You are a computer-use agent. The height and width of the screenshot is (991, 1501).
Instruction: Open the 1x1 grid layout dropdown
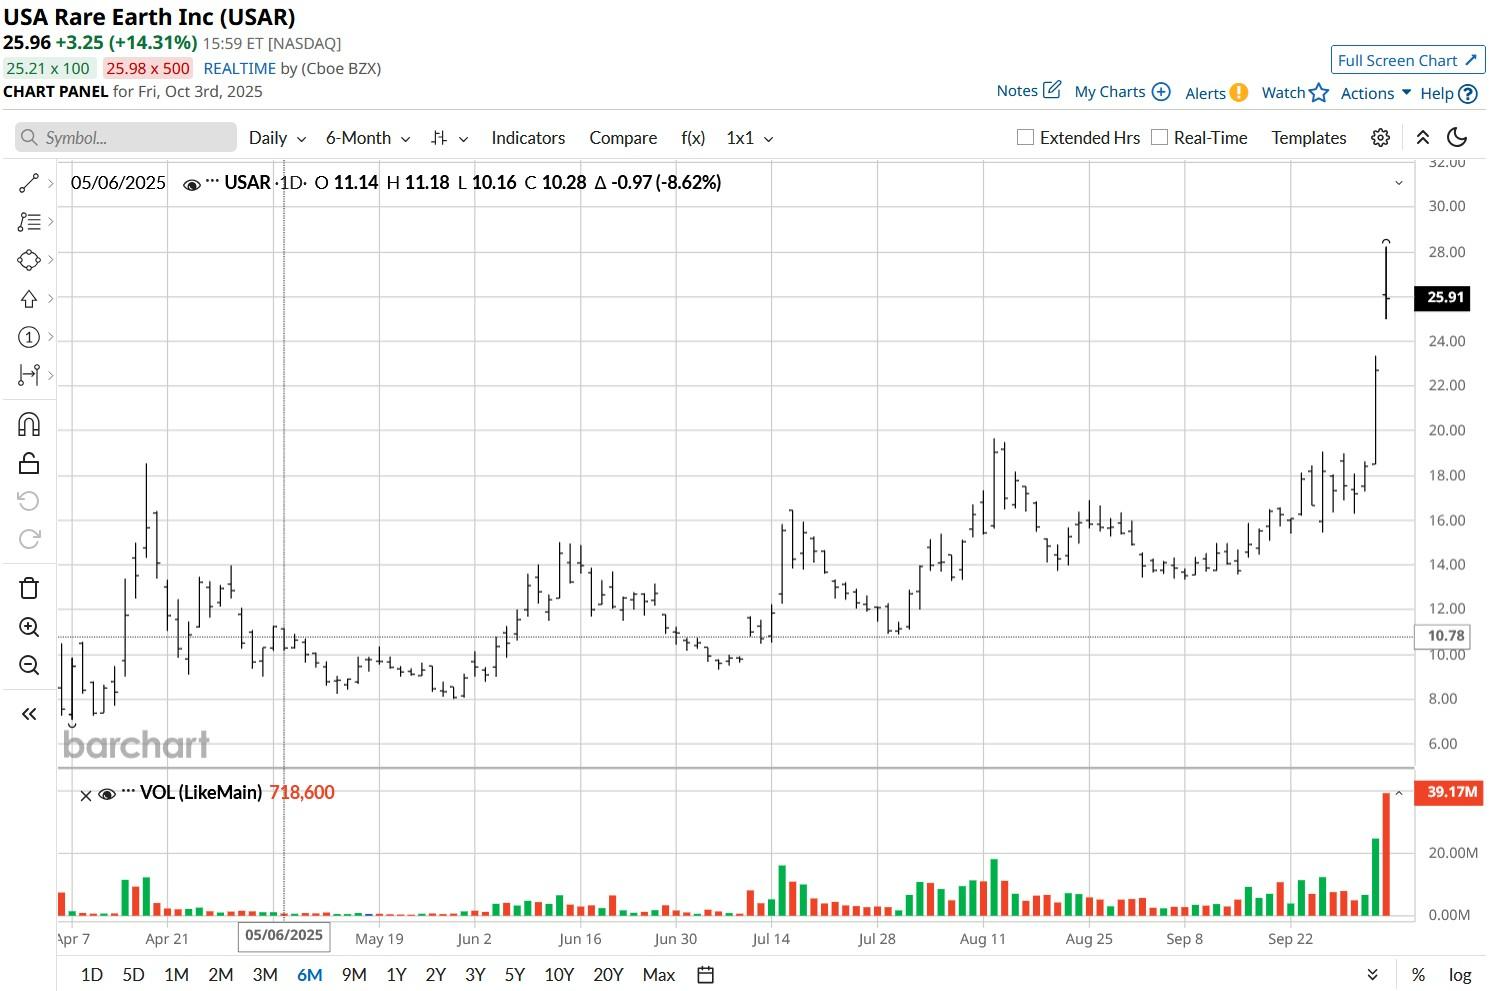coord(749,138)
